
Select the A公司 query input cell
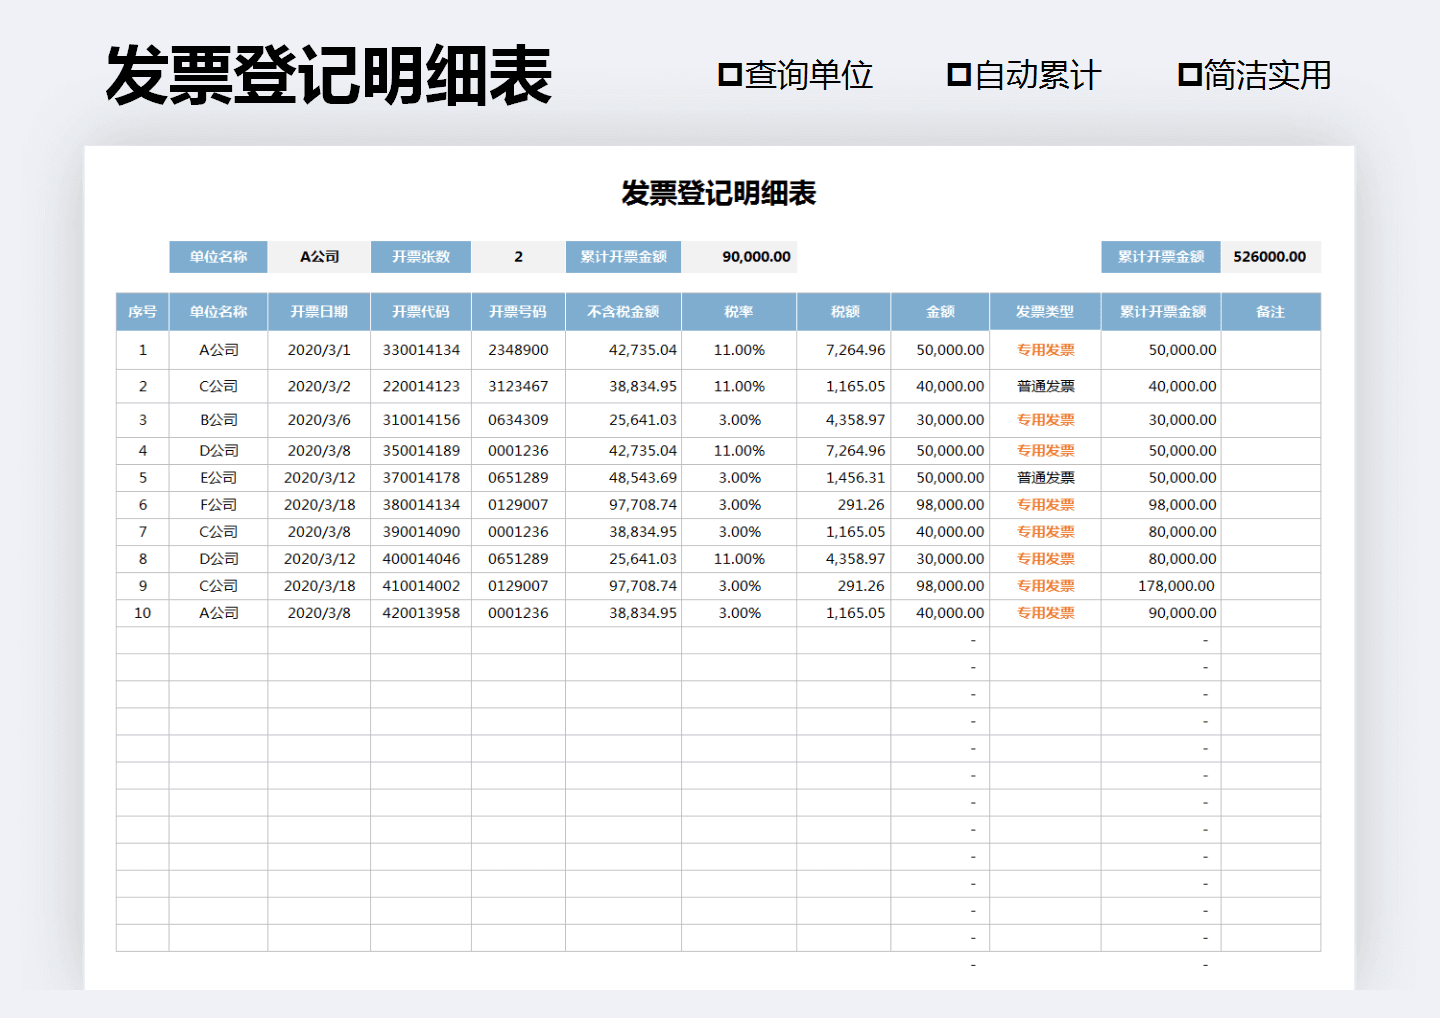[318, 257]
